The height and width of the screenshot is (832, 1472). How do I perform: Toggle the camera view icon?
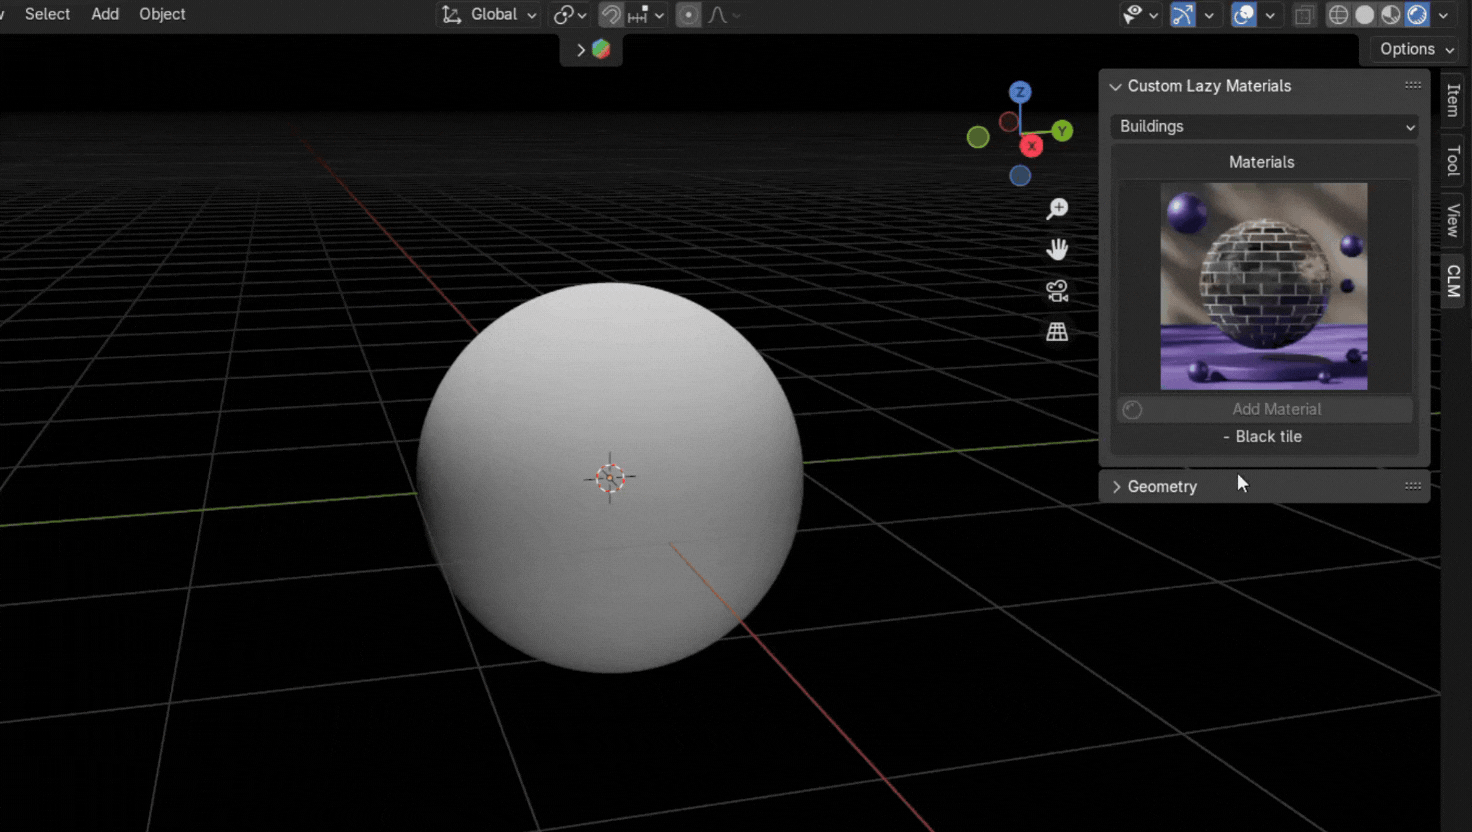(1057, 291)
